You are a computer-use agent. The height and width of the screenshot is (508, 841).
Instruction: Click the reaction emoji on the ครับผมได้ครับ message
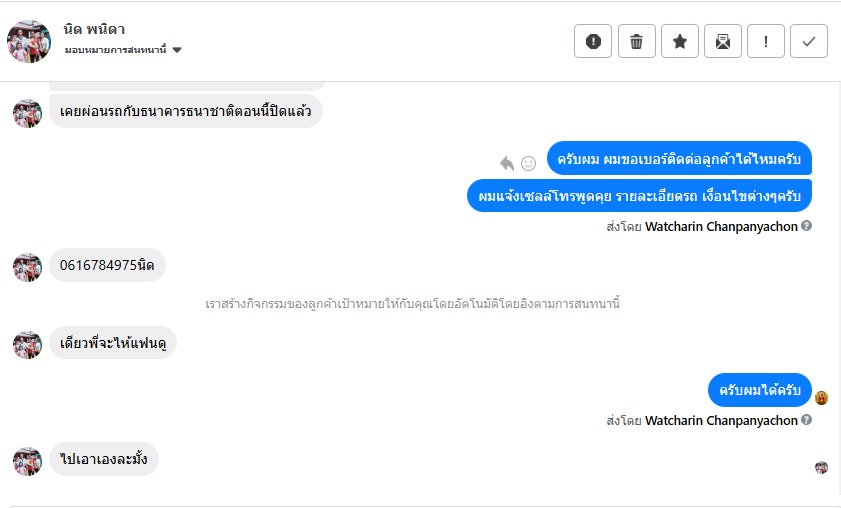tap(821, 397)
